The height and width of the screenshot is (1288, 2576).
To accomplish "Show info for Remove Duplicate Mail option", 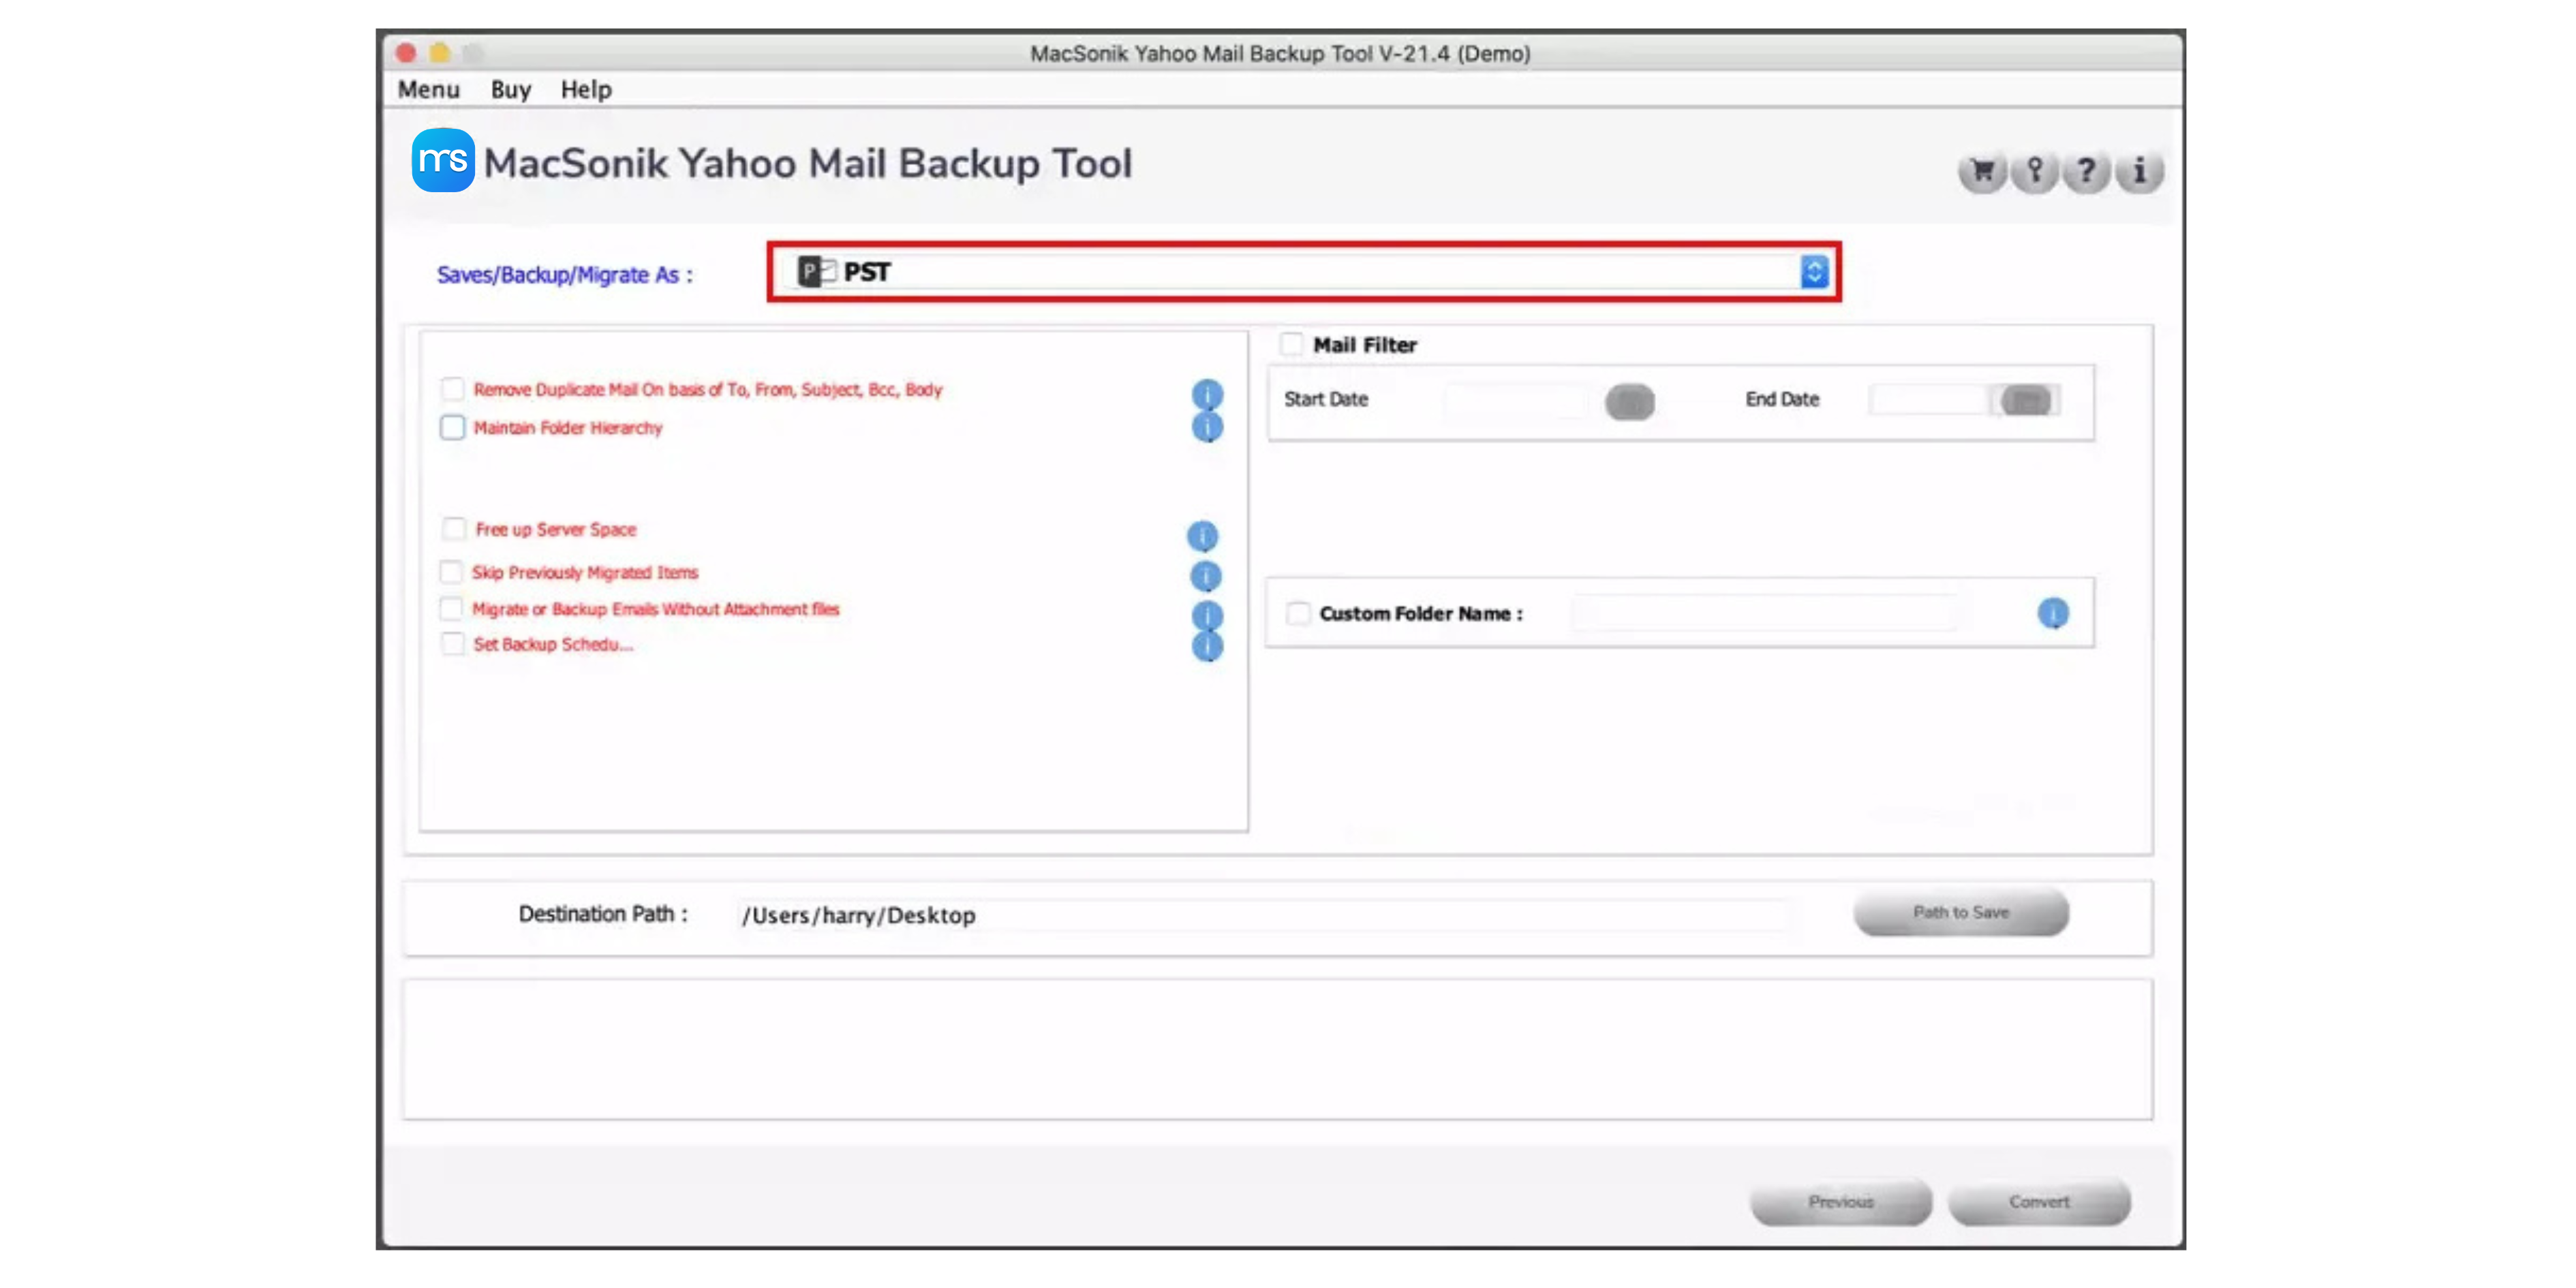I will pyautogui.click(x=1207, y=394).
